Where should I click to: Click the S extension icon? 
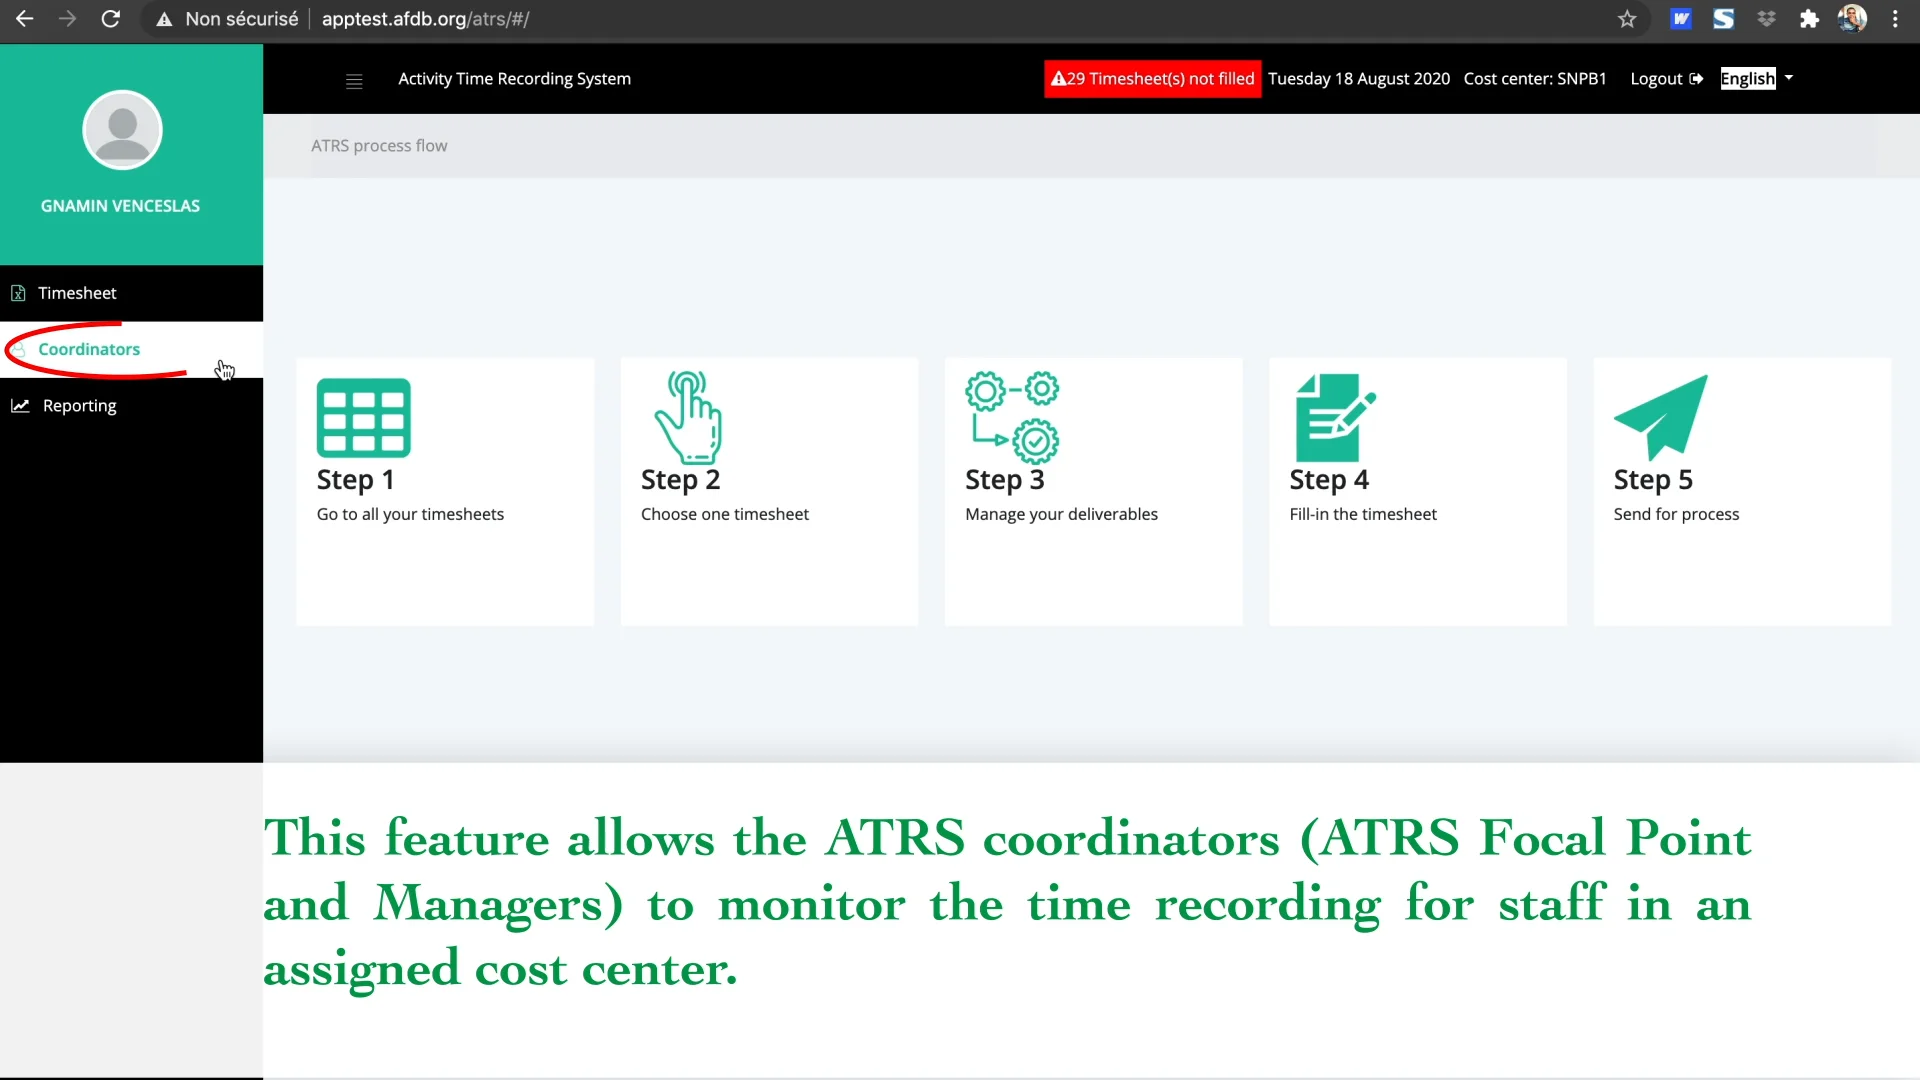[x=1723, y=19]
